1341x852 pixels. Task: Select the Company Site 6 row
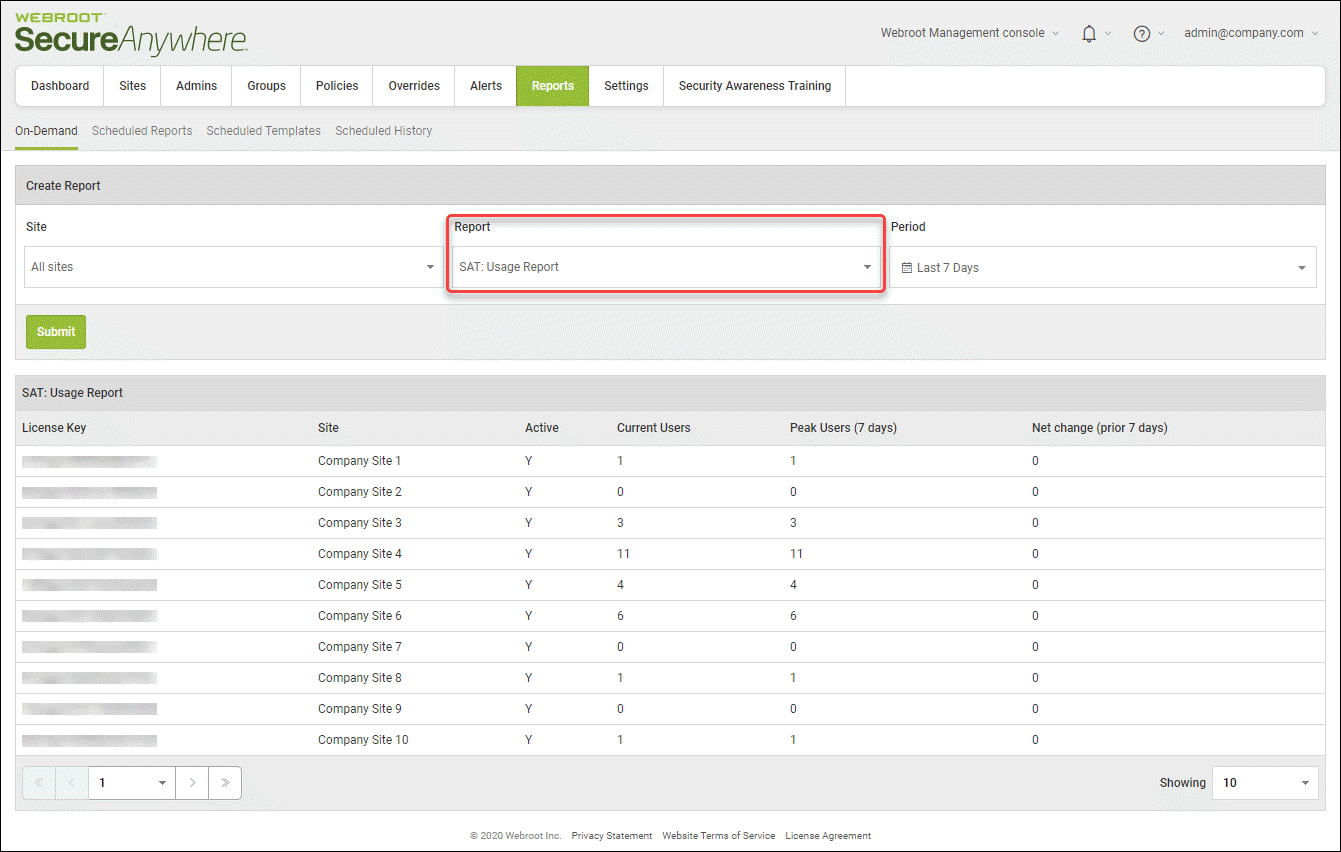point(670,616)
